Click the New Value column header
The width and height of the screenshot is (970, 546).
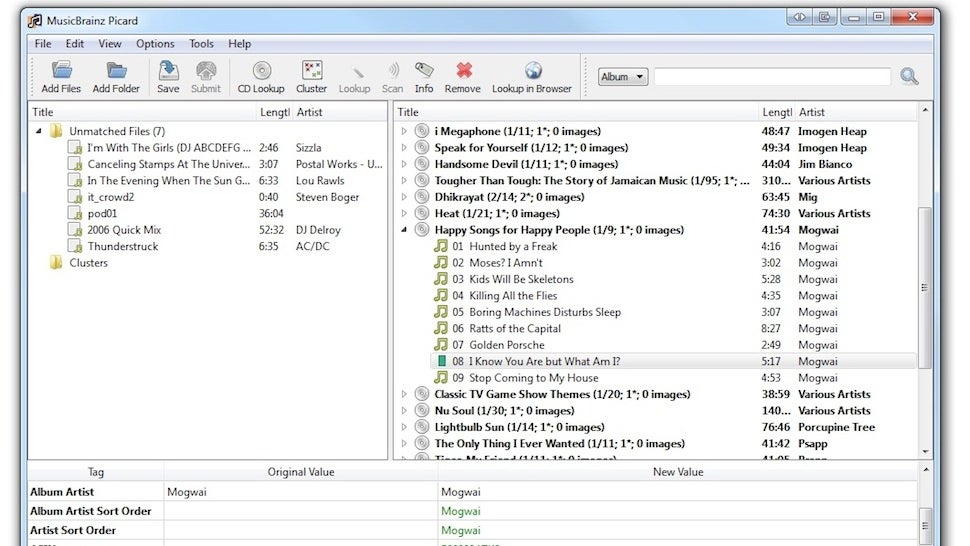677,472
